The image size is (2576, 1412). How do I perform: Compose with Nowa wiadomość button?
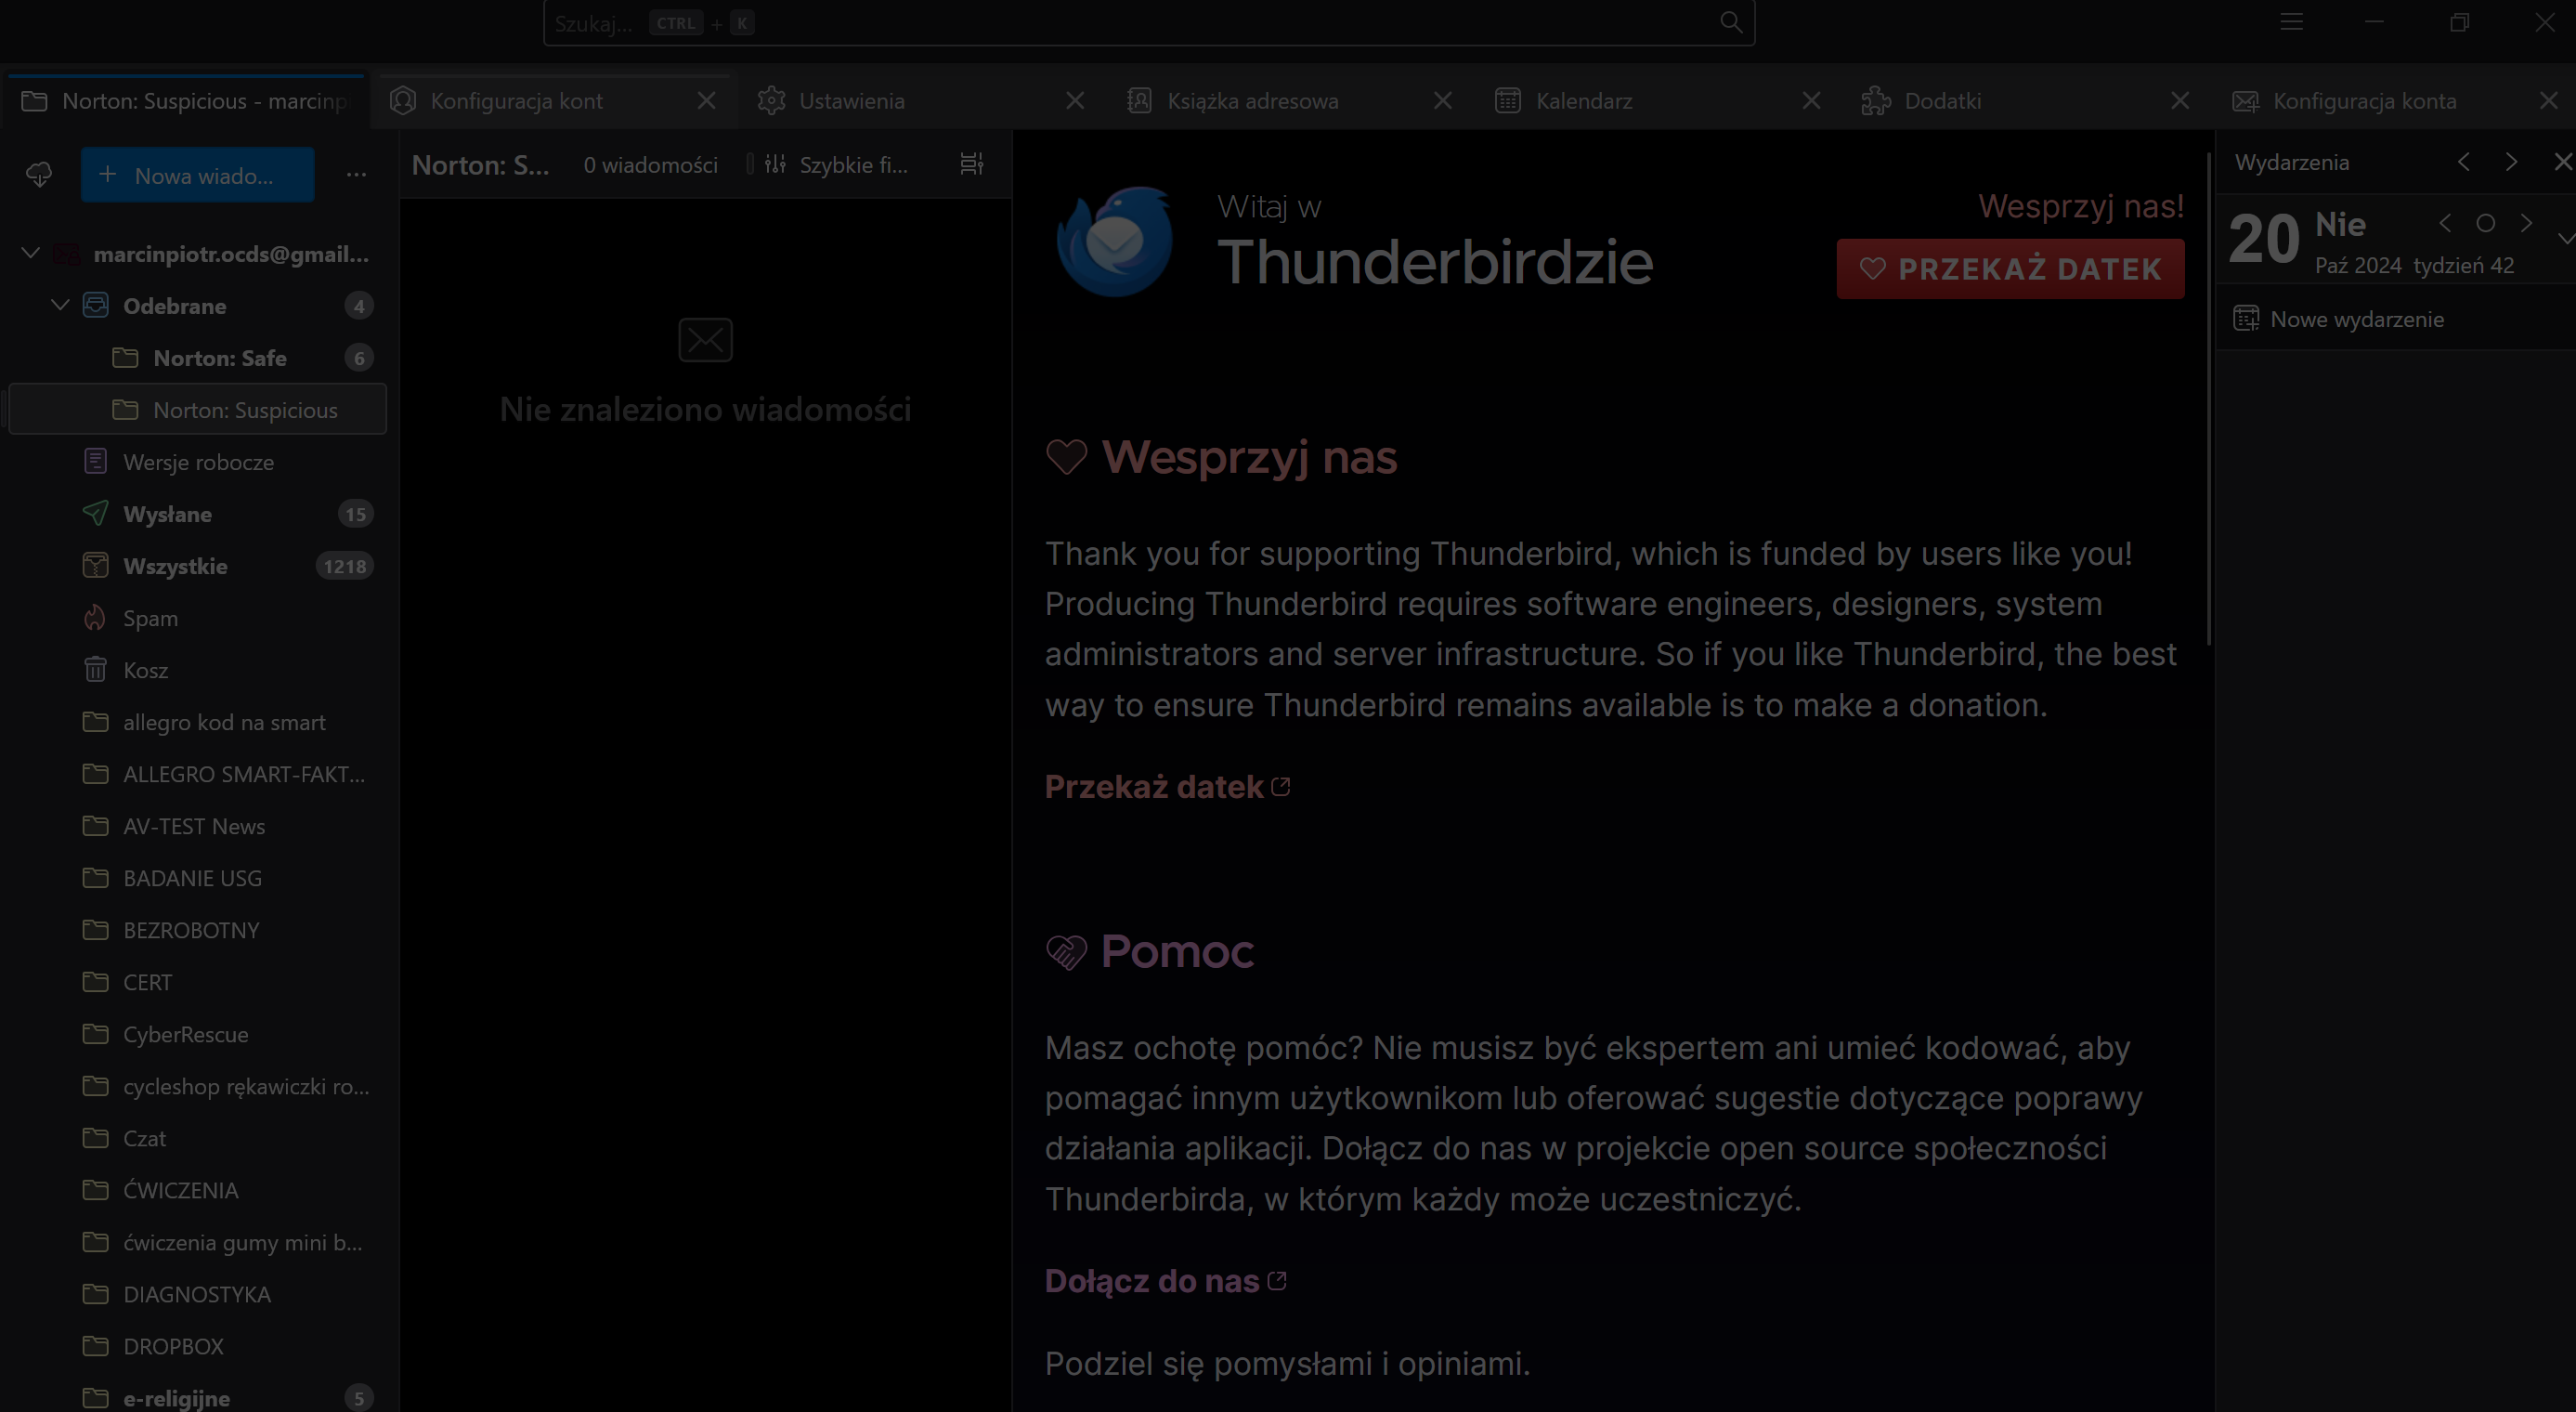pos(198,175)
